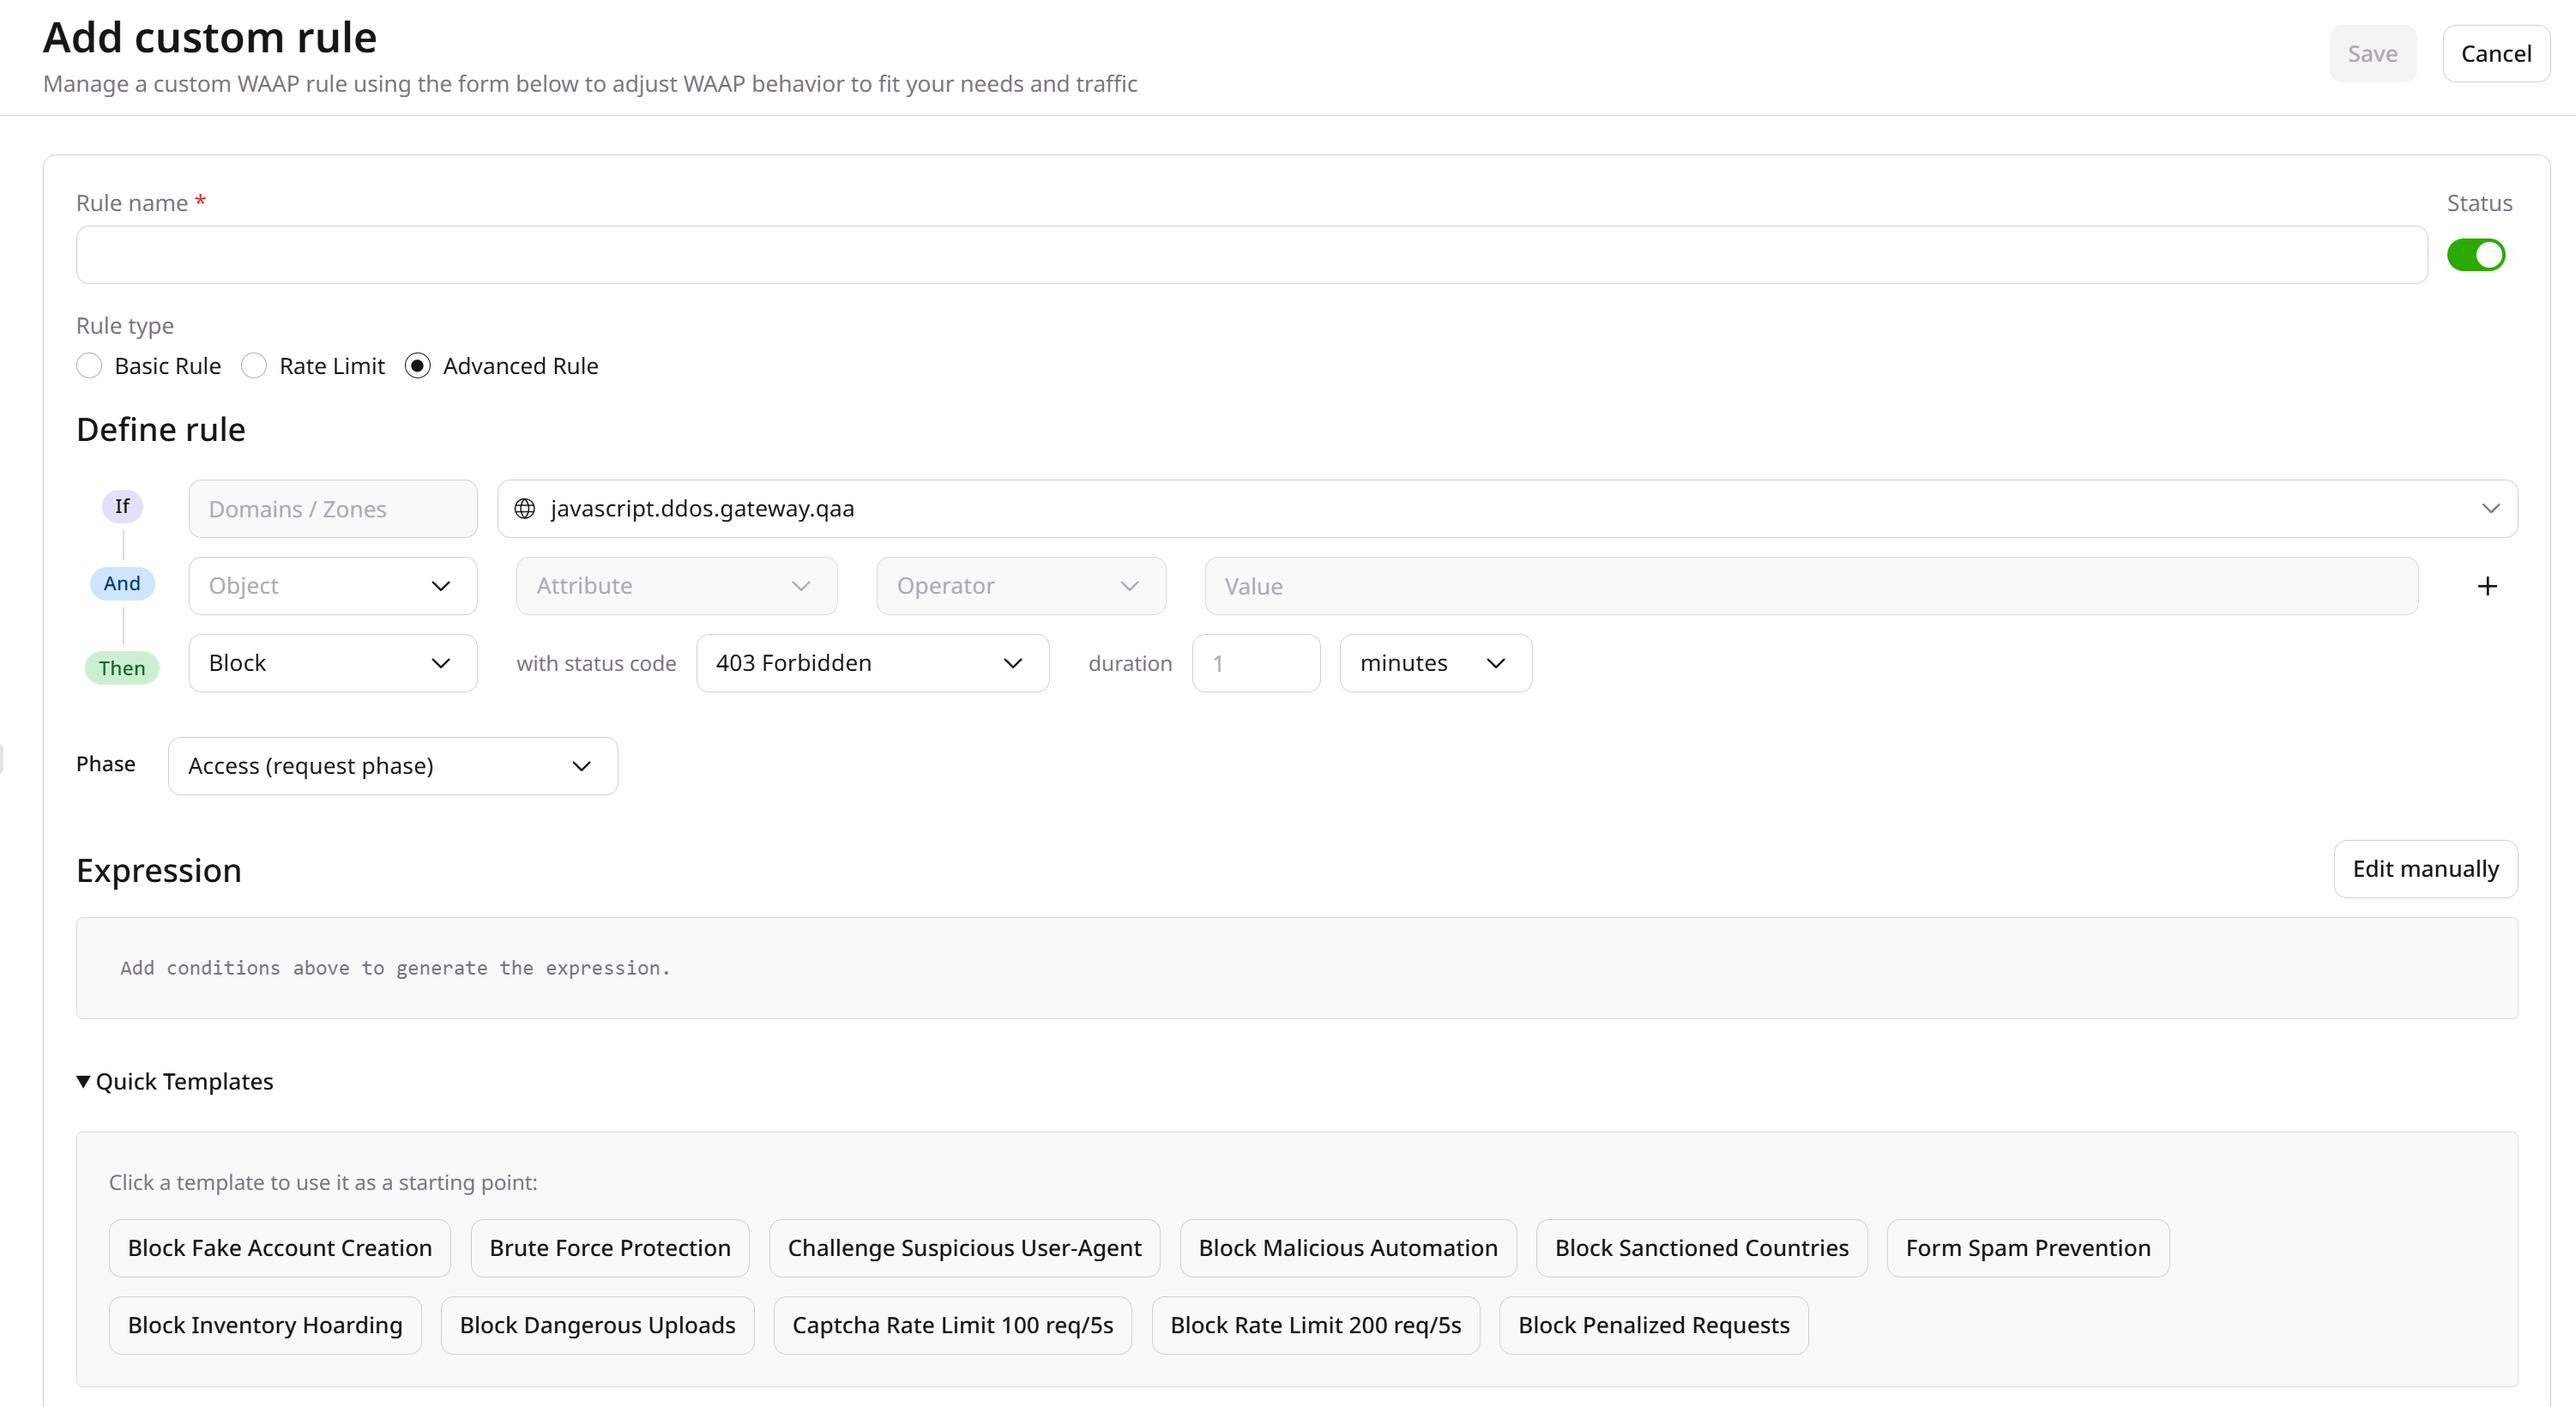This screenshot has width=2576, height=1407.
Task: Apply Block Penalized Requests template
Action: 1653,1326
